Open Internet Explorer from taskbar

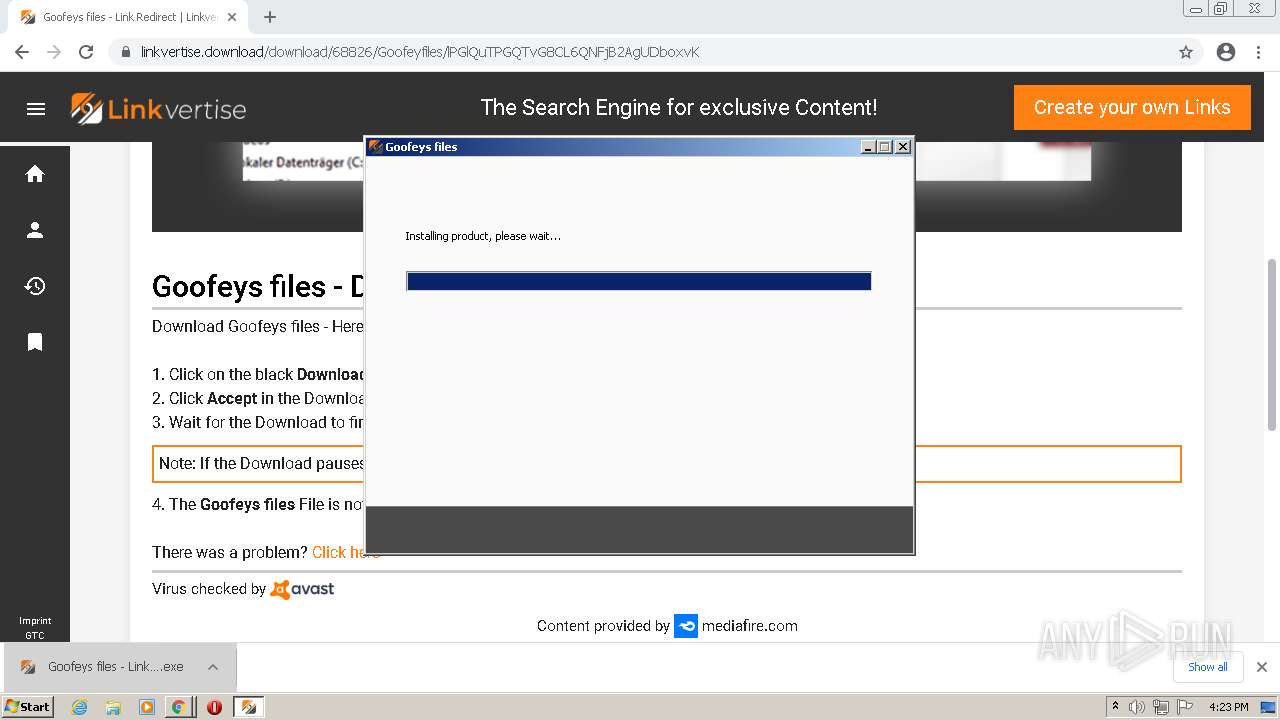[x=80, y=707]
